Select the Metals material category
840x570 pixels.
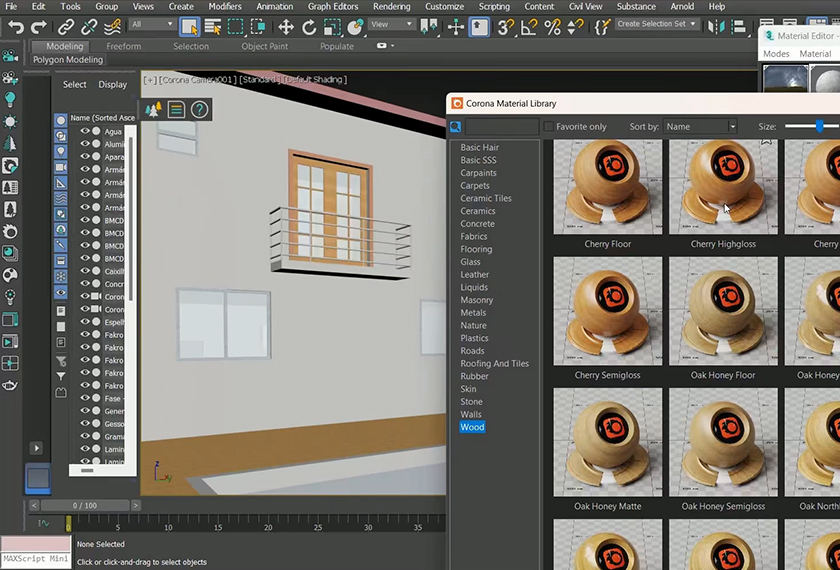tap(473, 313)
